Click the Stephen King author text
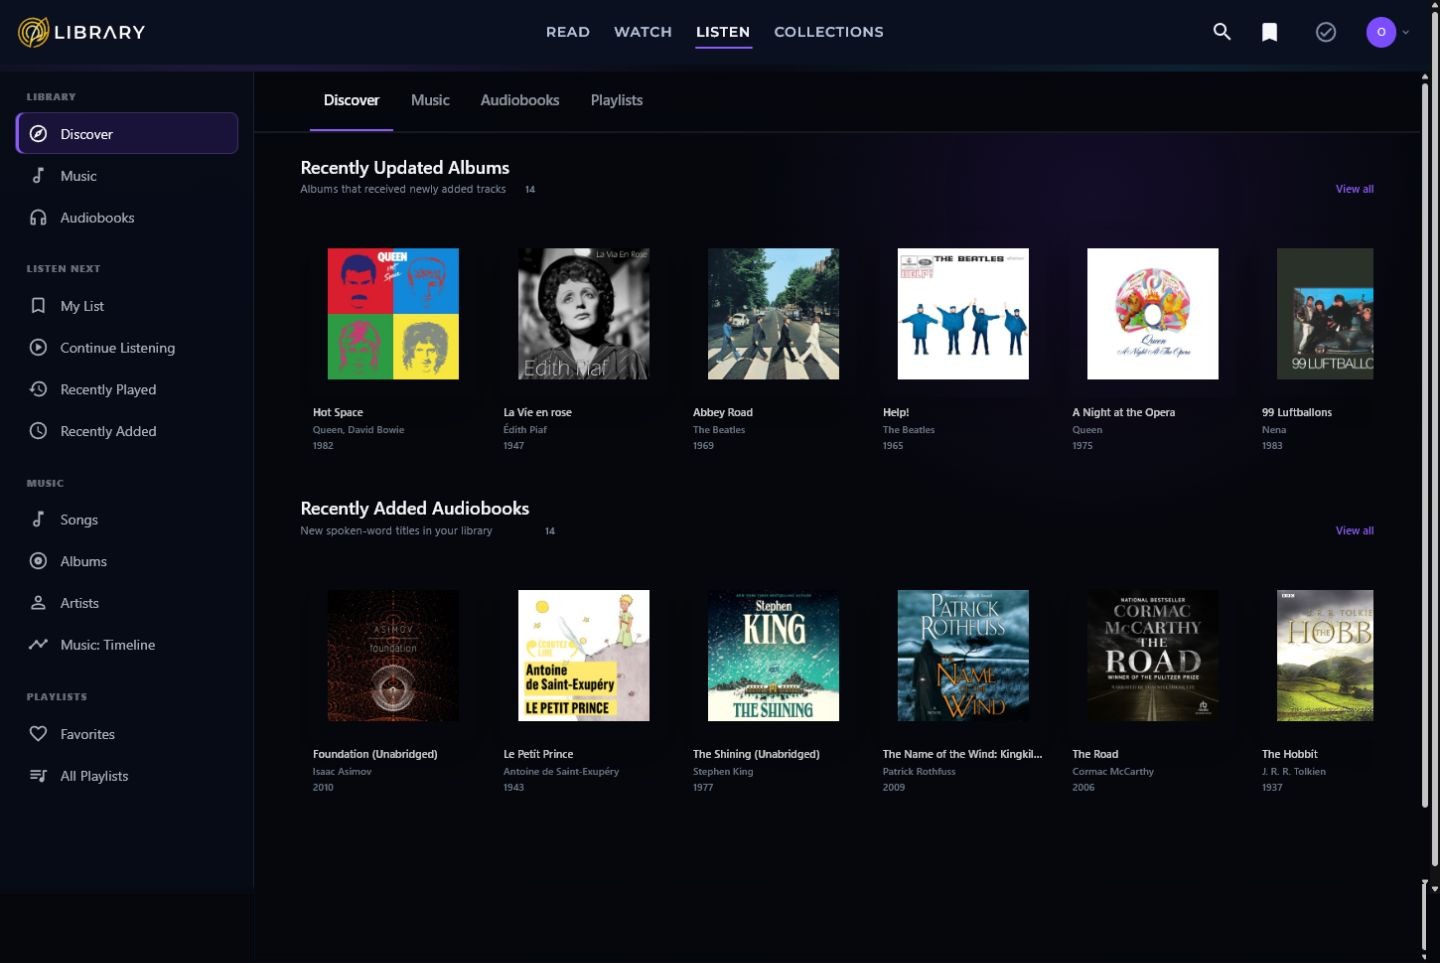This screenshot has width=1440, height=963. (x=723, y=772)
